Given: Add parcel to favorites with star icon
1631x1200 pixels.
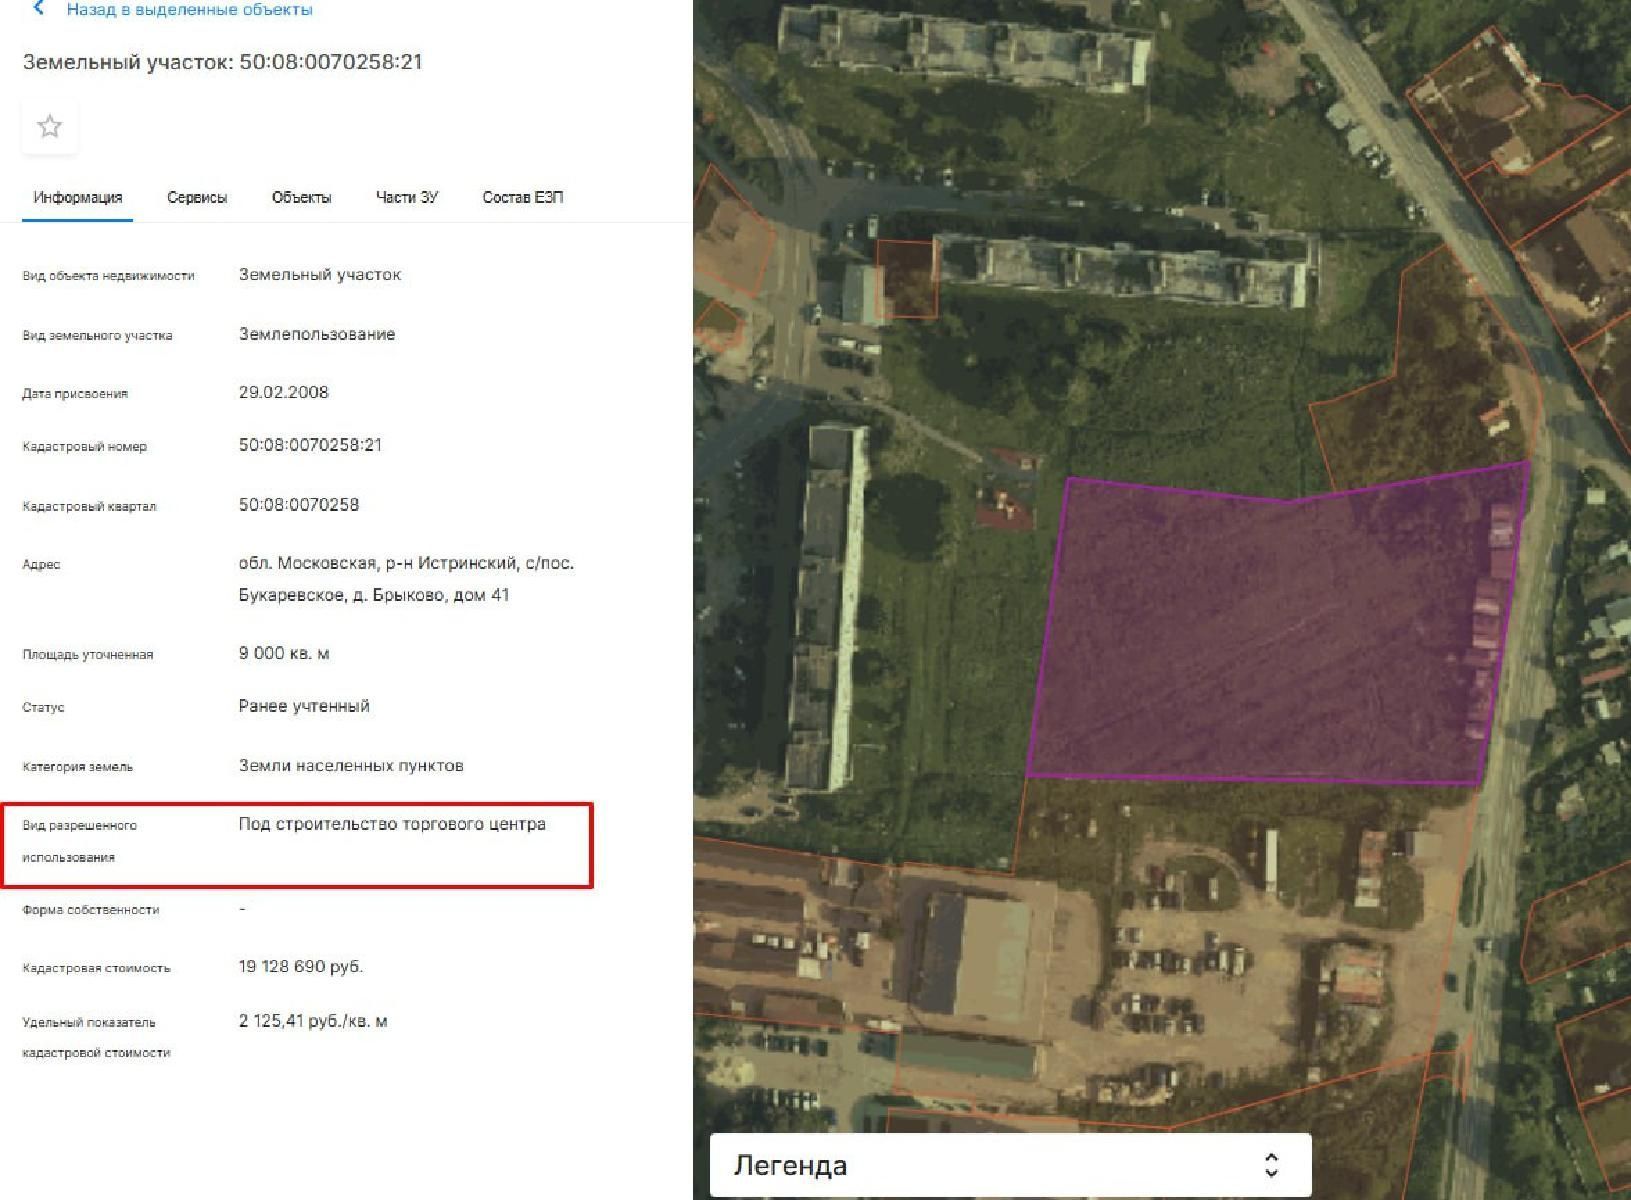Looking at the screenshot, I should [x=49, y=126].
